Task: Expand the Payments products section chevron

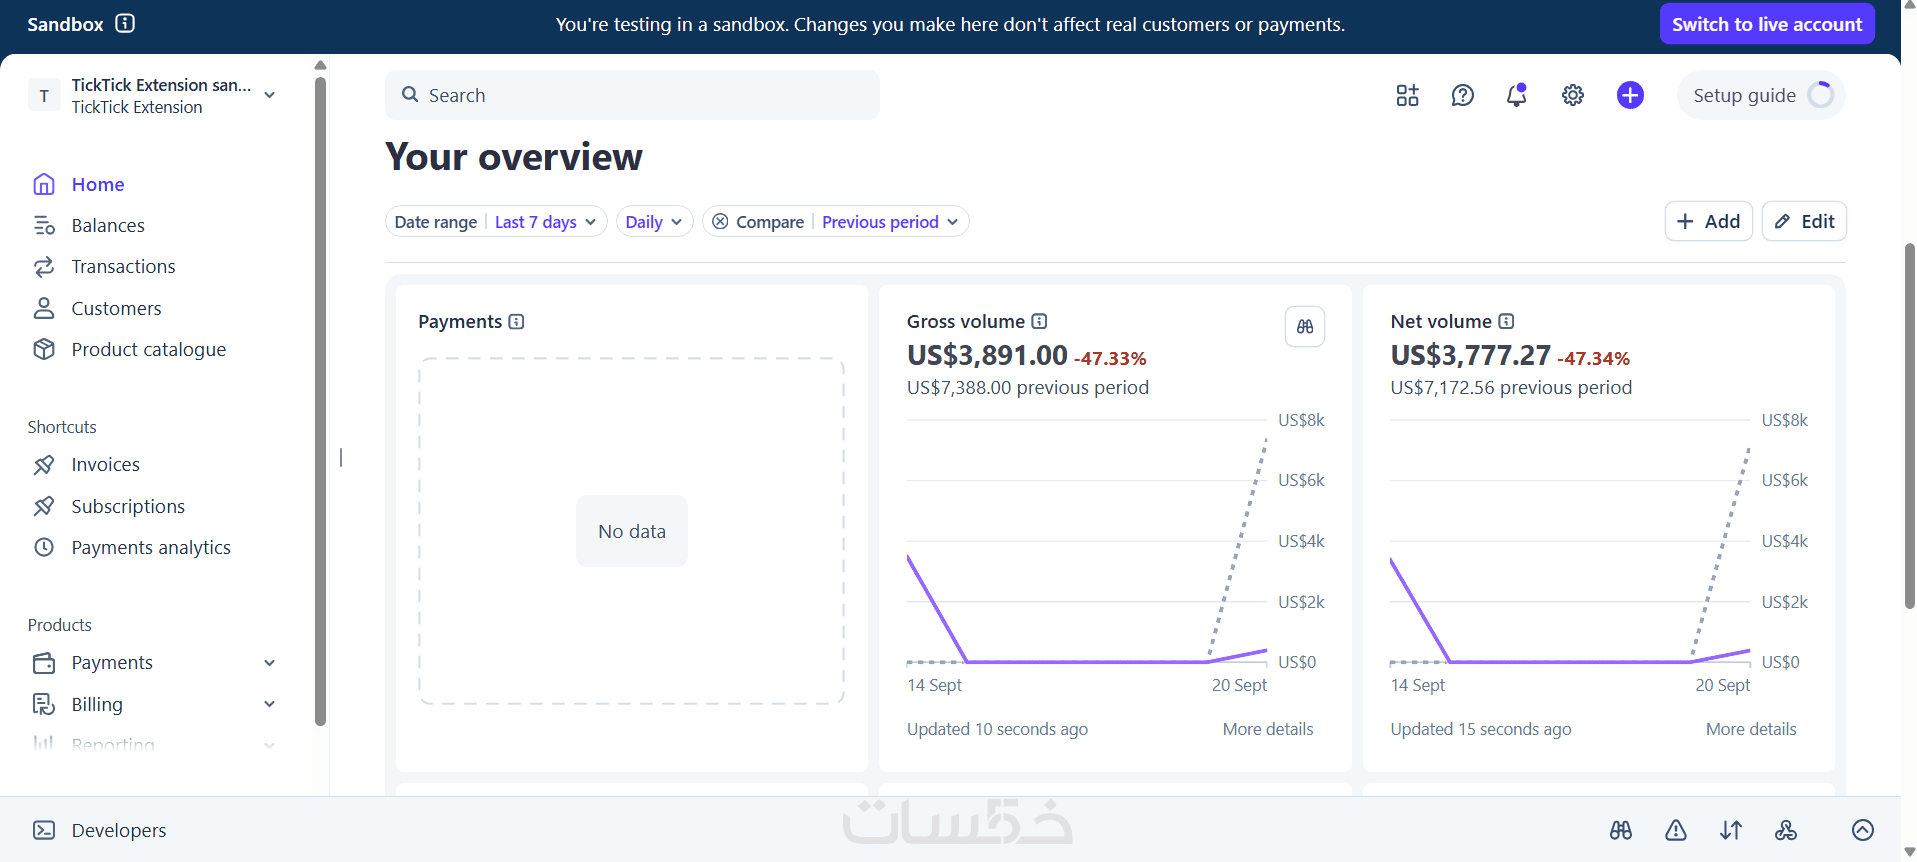Action: (269, 663)
